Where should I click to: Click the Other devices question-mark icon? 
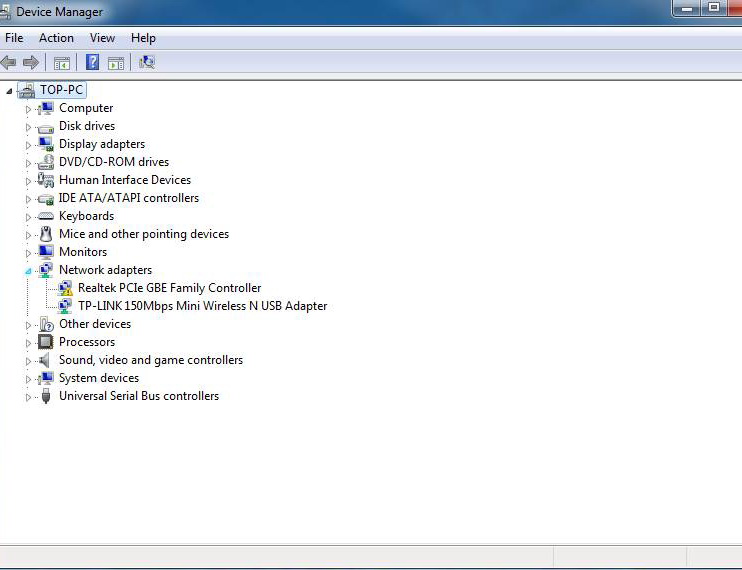pyautogui.click(x=46, y=324)
